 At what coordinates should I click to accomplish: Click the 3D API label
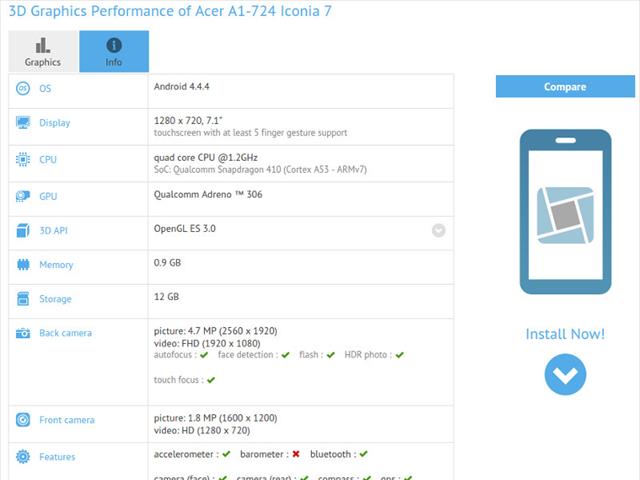53,231
